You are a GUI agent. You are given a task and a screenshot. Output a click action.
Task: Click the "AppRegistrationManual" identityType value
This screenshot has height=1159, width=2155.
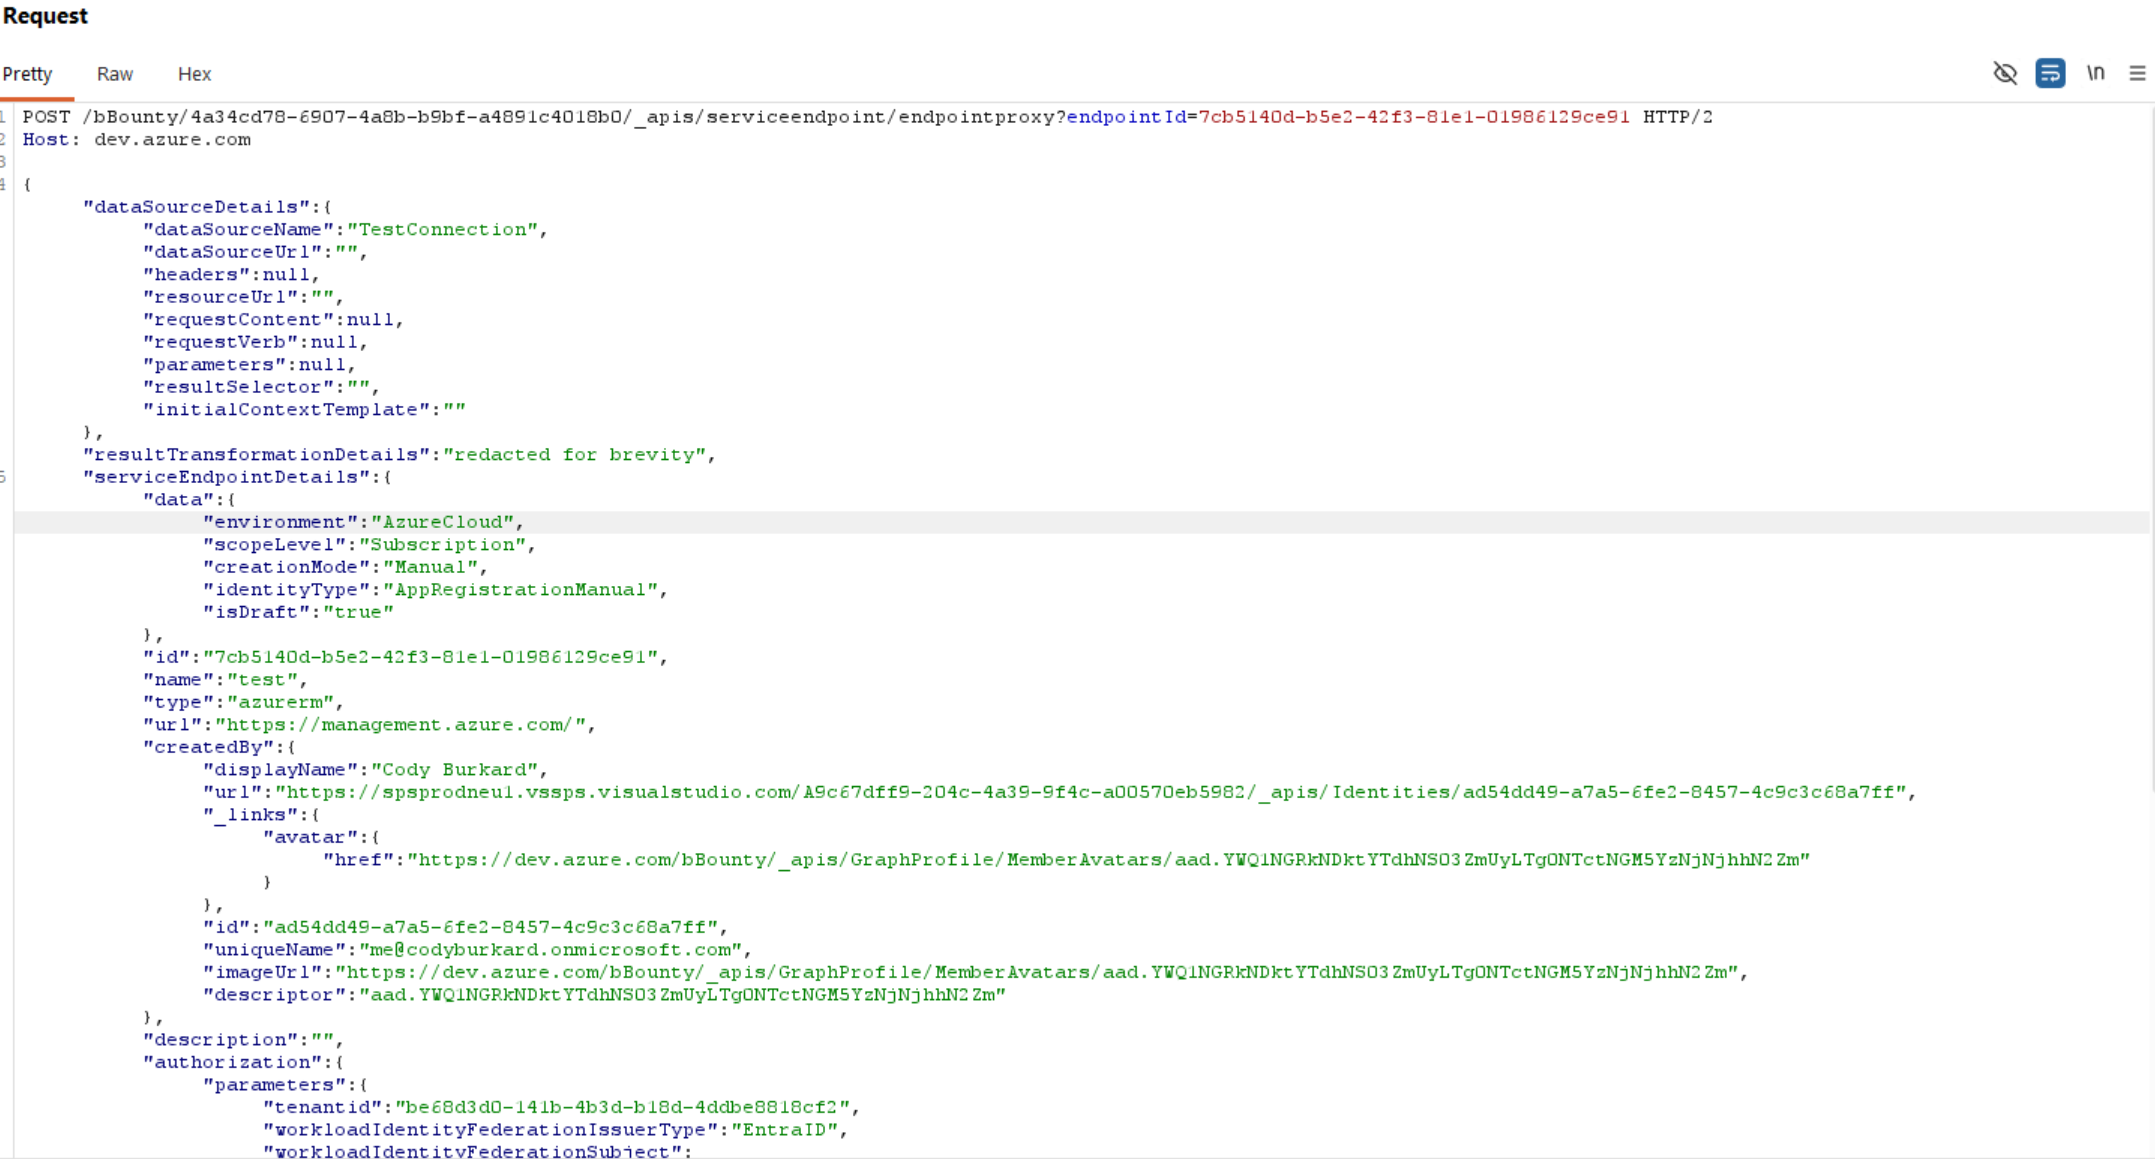click(520, 590)
